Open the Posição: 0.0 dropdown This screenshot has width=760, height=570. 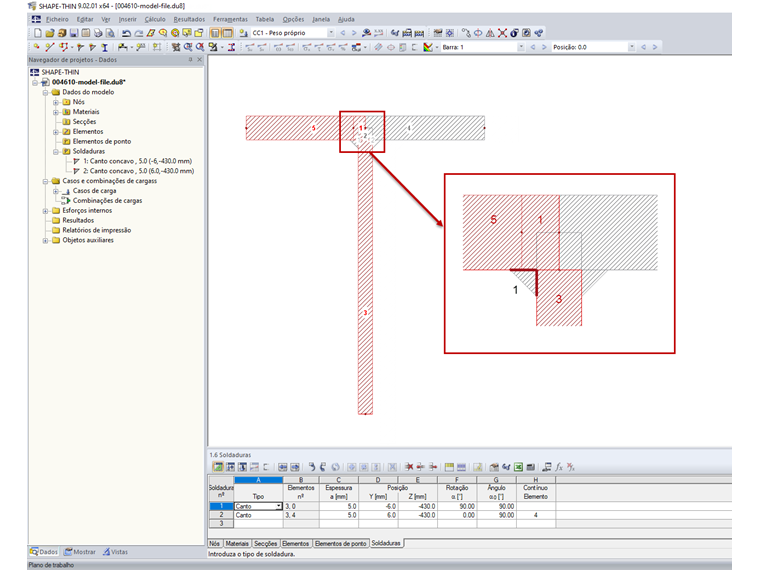632,47
